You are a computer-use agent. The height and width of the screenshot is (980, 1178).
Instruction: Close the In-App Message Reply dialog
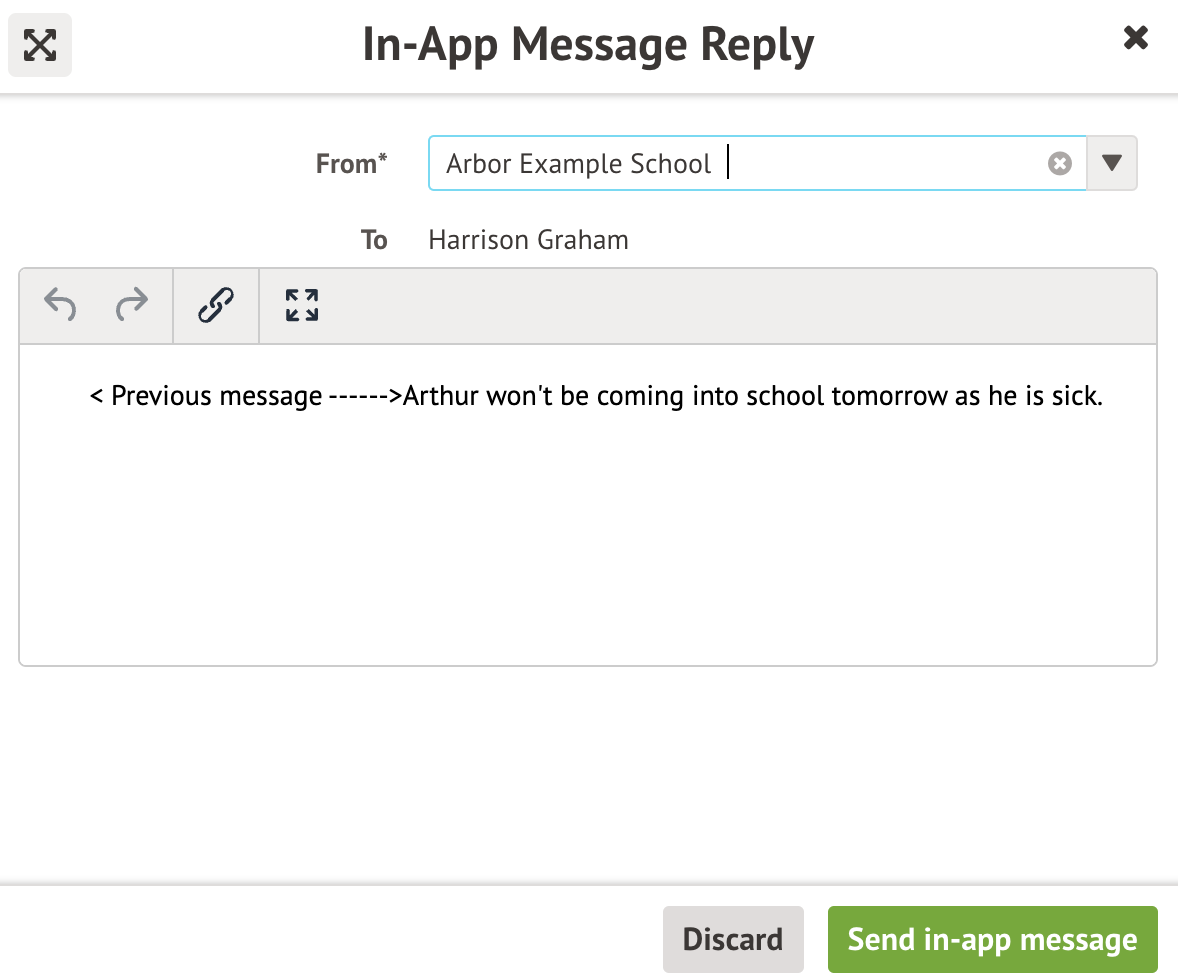1135,39
